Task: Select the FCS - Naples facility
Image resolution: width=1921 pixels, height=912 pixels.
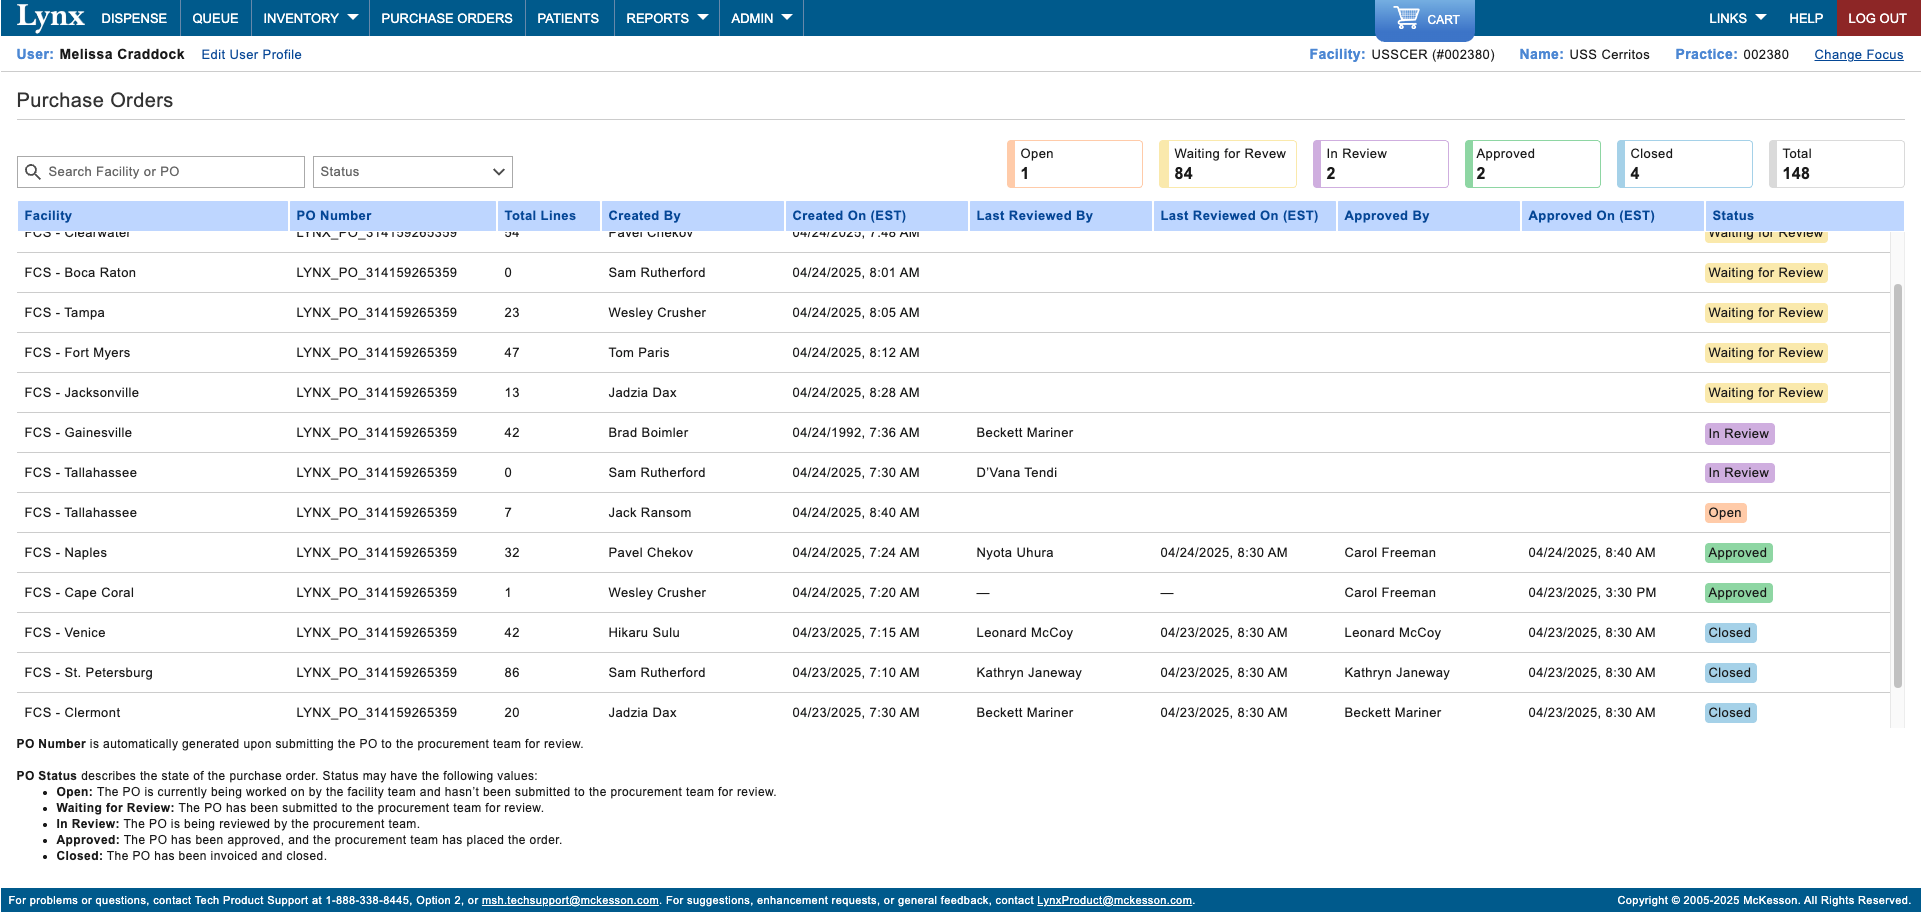Action: point(65,553)
